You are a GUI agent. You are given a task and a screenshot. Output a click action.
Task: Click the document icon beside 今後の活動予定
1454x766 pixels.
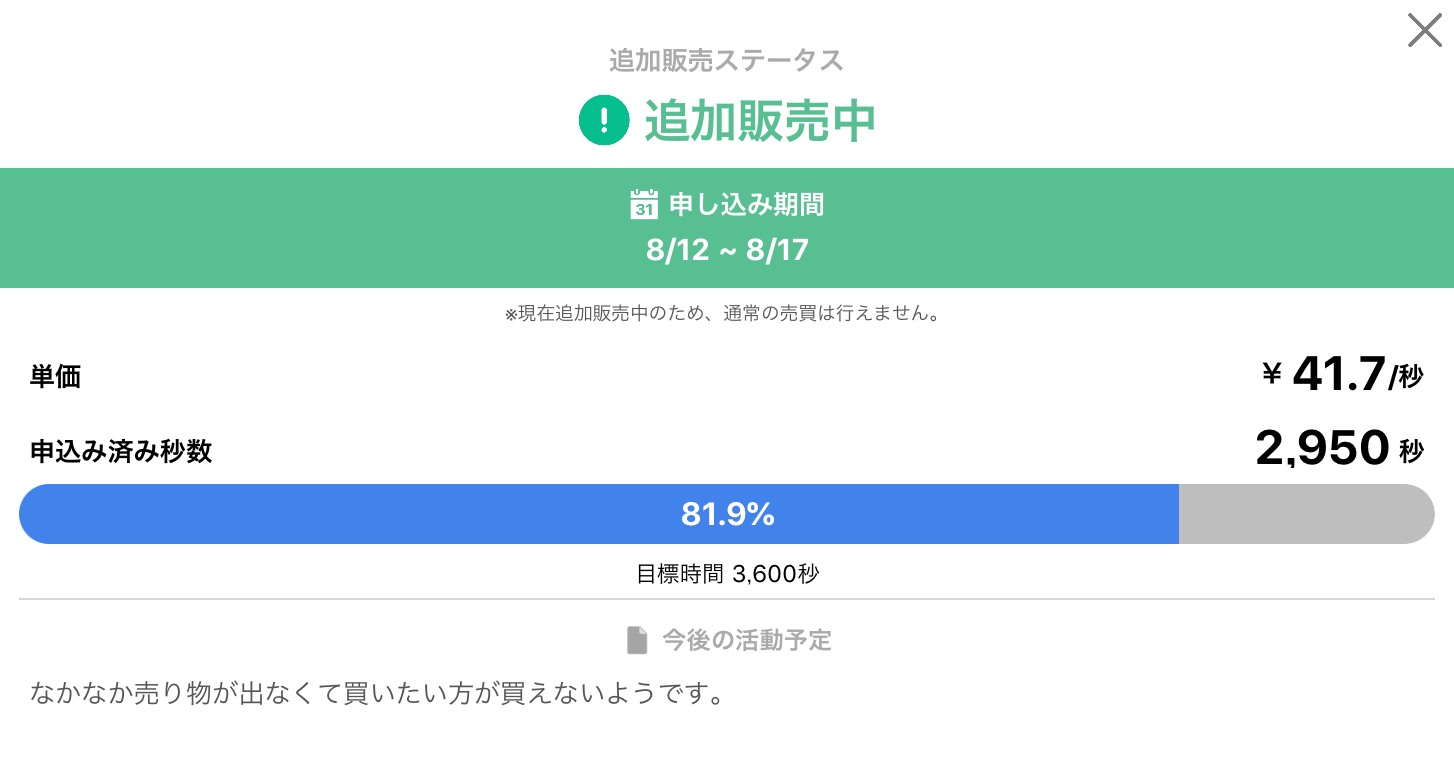coord(637,640)
